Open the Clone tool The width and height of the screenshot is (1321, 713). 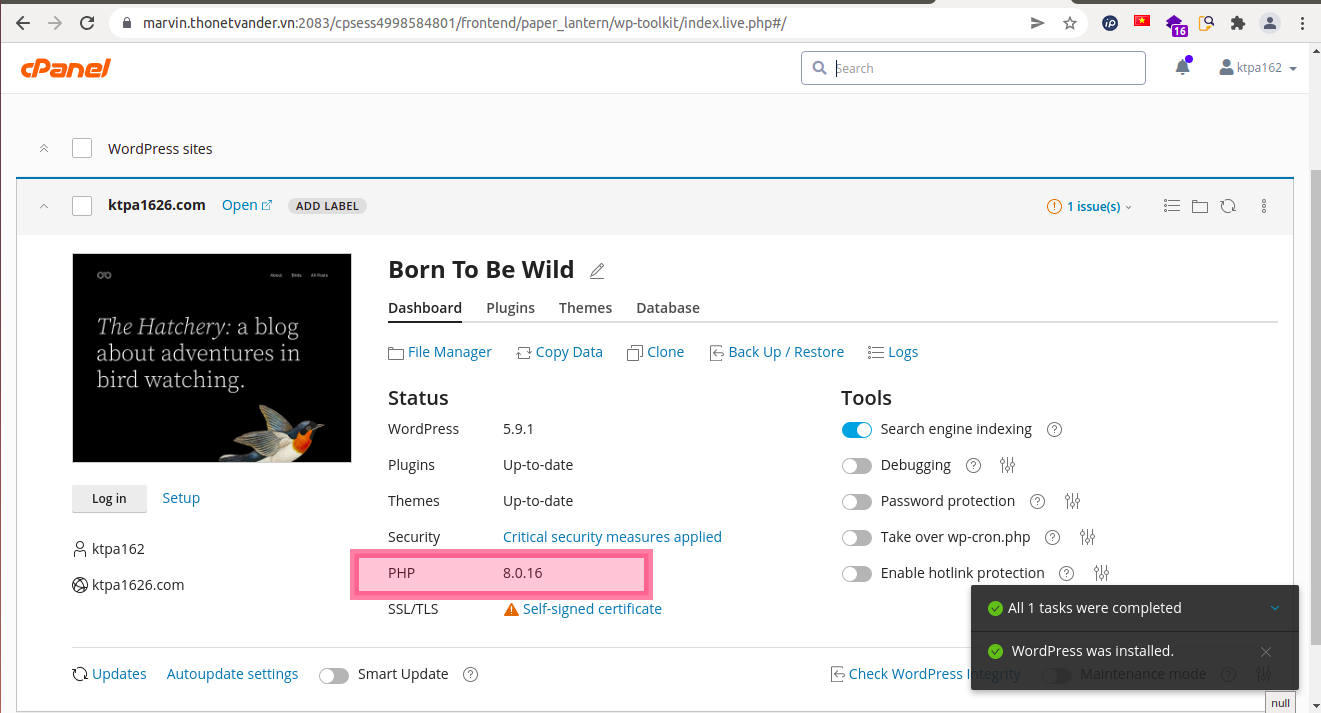655,352
